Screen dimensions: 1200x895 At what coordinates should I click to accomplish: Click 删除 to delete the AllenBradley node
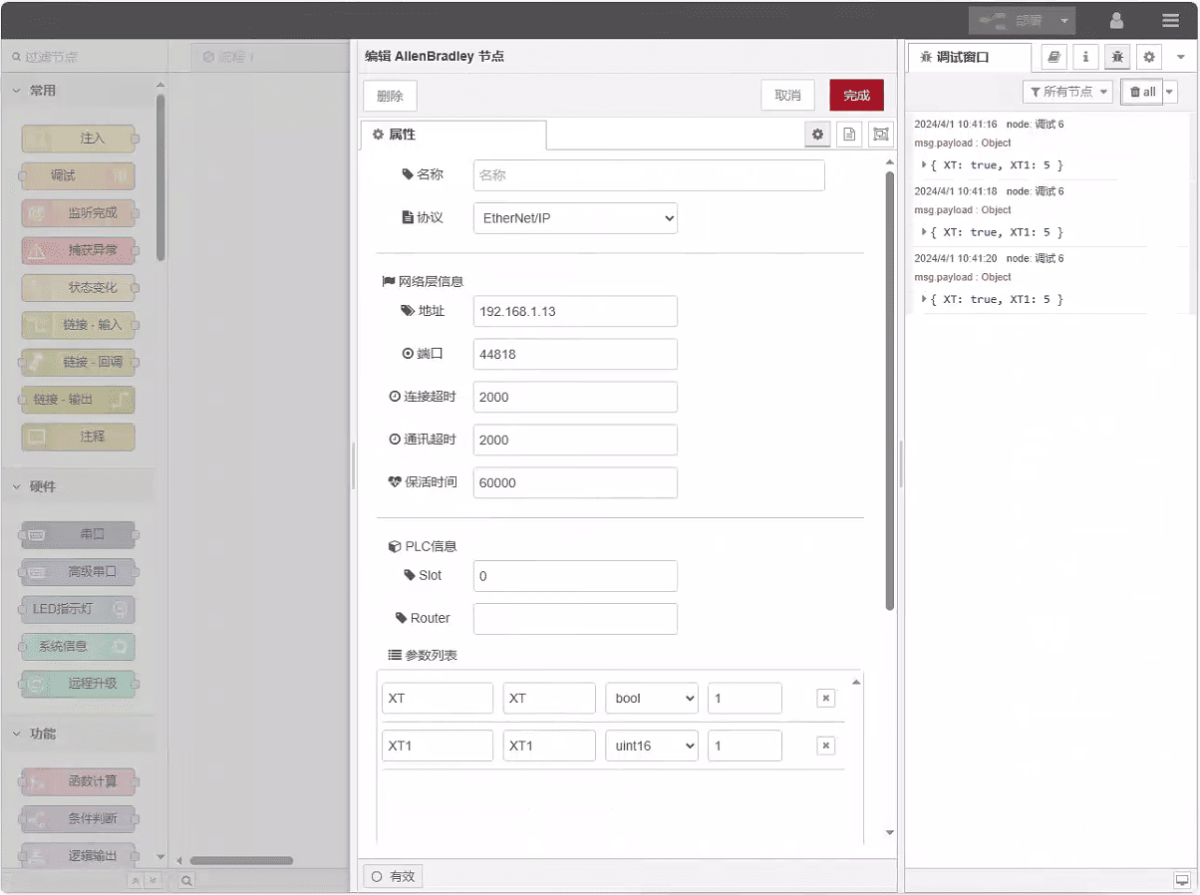click(x=389, y=95)
